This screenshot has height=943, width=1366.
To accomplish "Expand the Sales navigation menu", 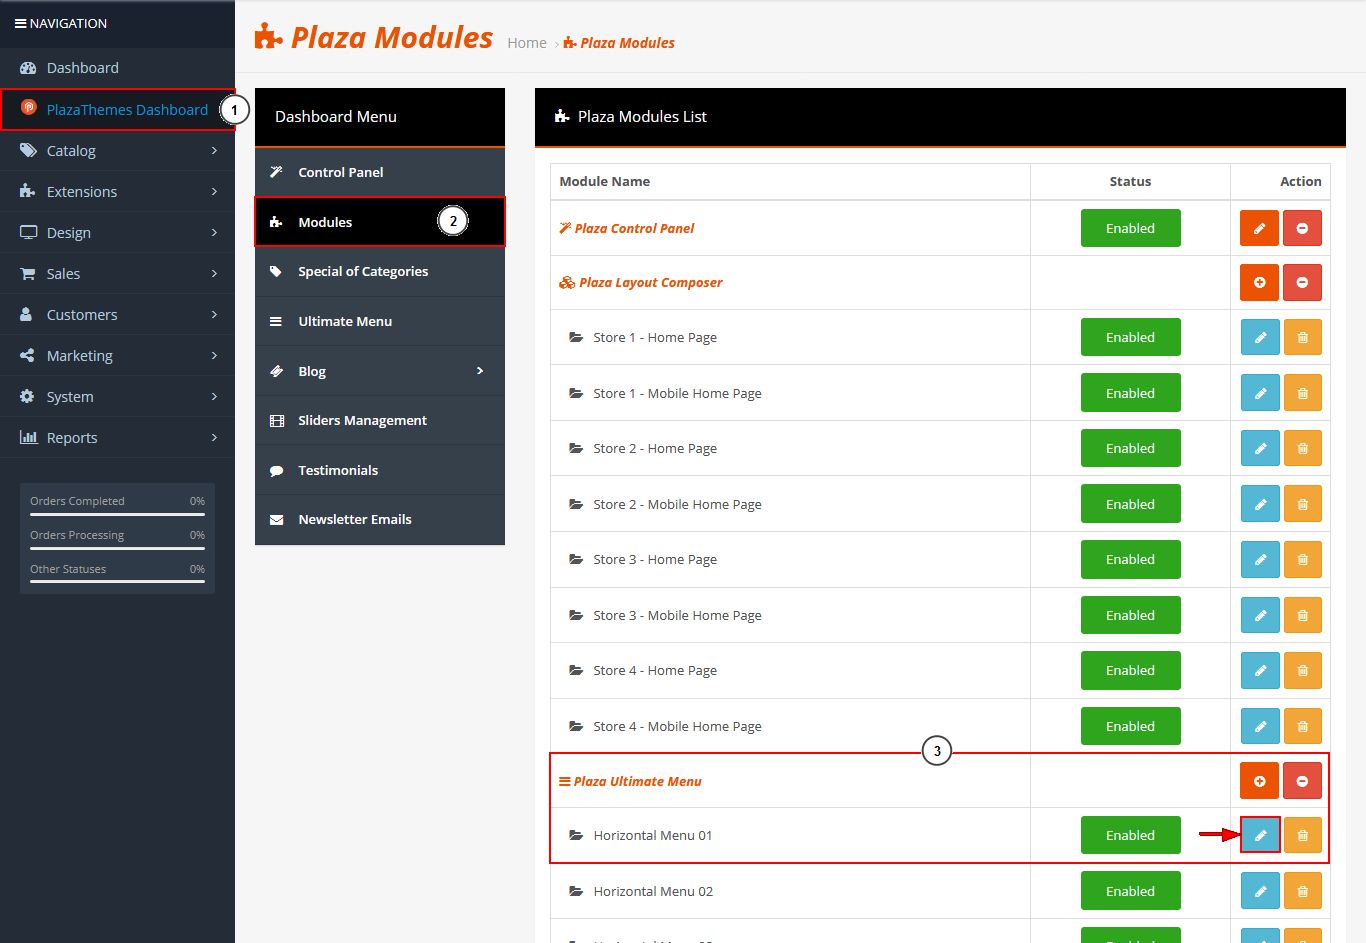I will [x=117, y=274].
